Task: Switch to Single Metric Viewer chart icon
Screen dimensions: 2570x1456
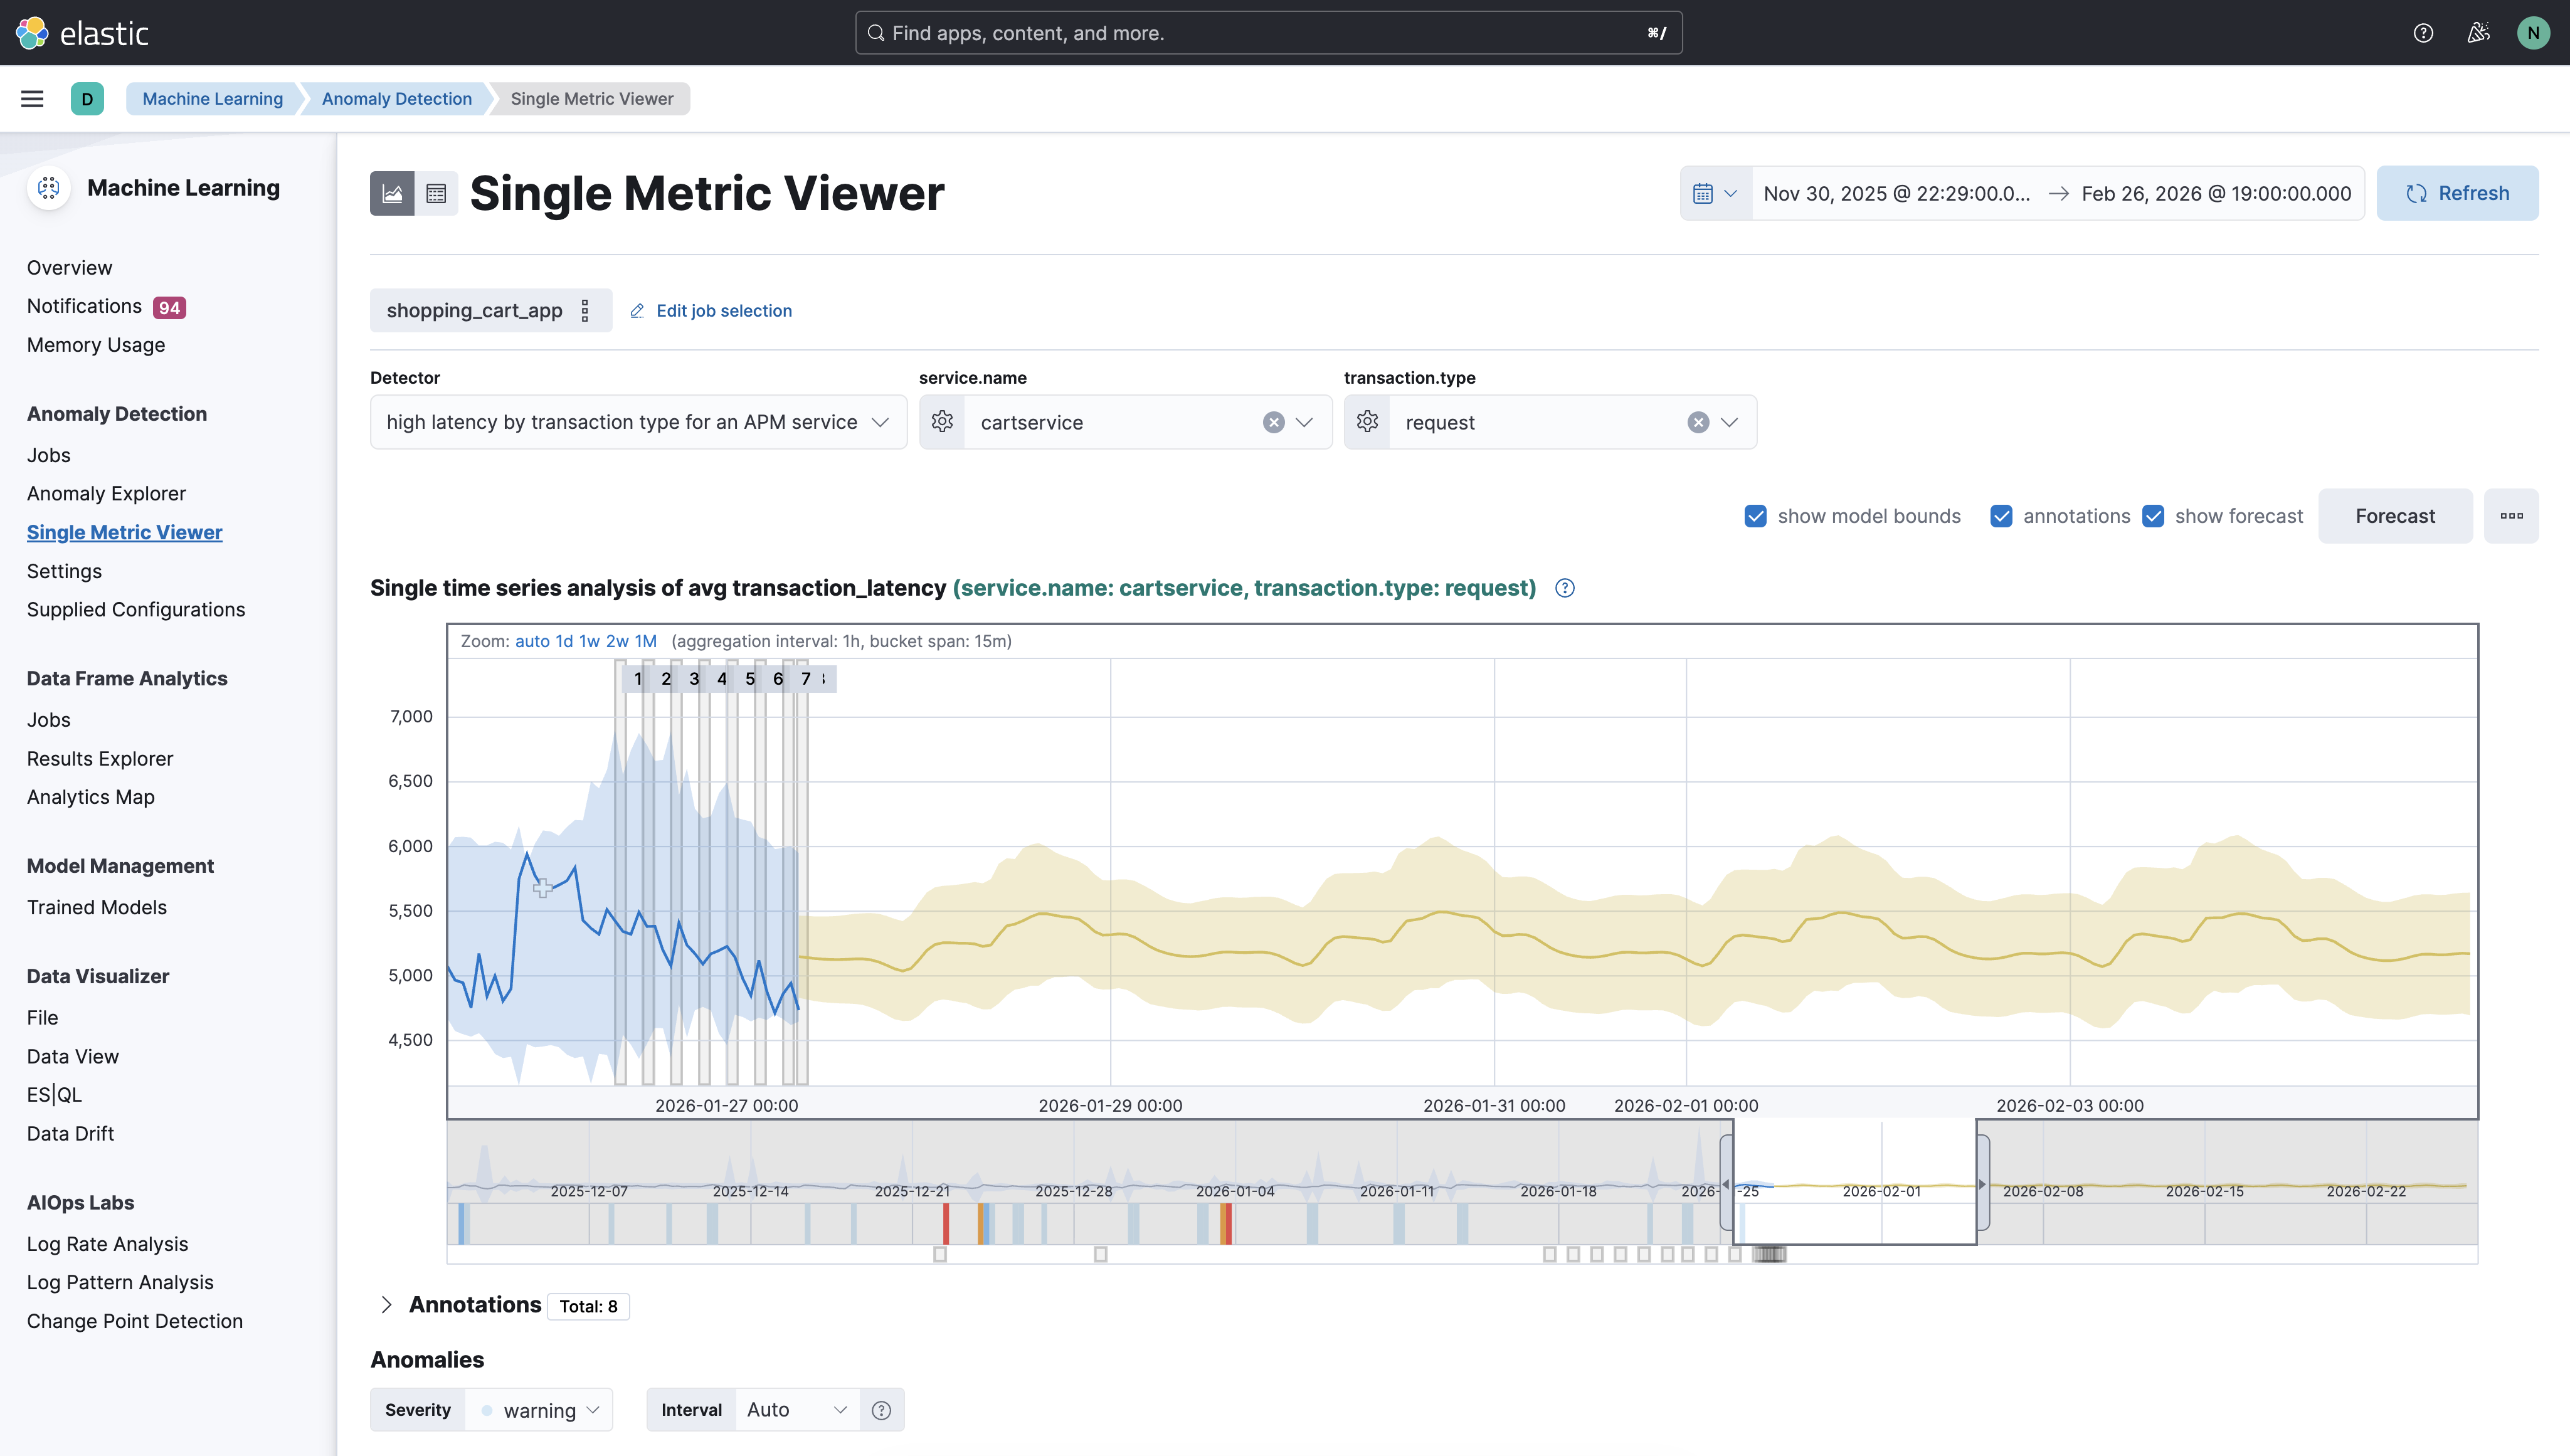Action: (x=392, y=193)
